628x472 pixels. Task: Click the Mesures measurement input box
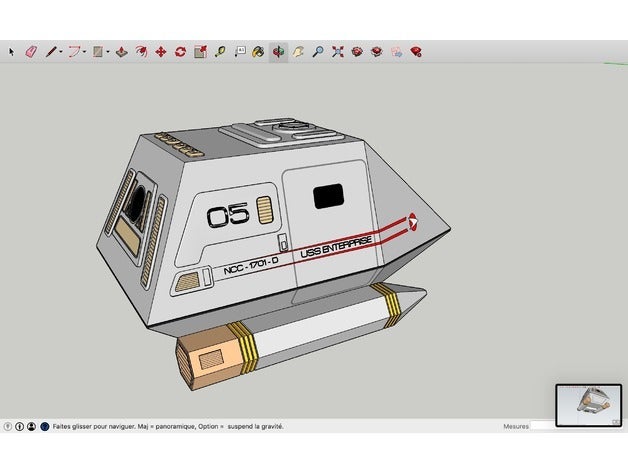543,427
